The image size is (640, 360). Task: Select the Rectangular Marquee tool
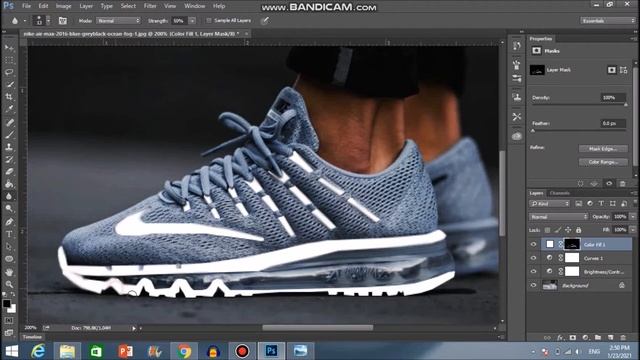9,60
